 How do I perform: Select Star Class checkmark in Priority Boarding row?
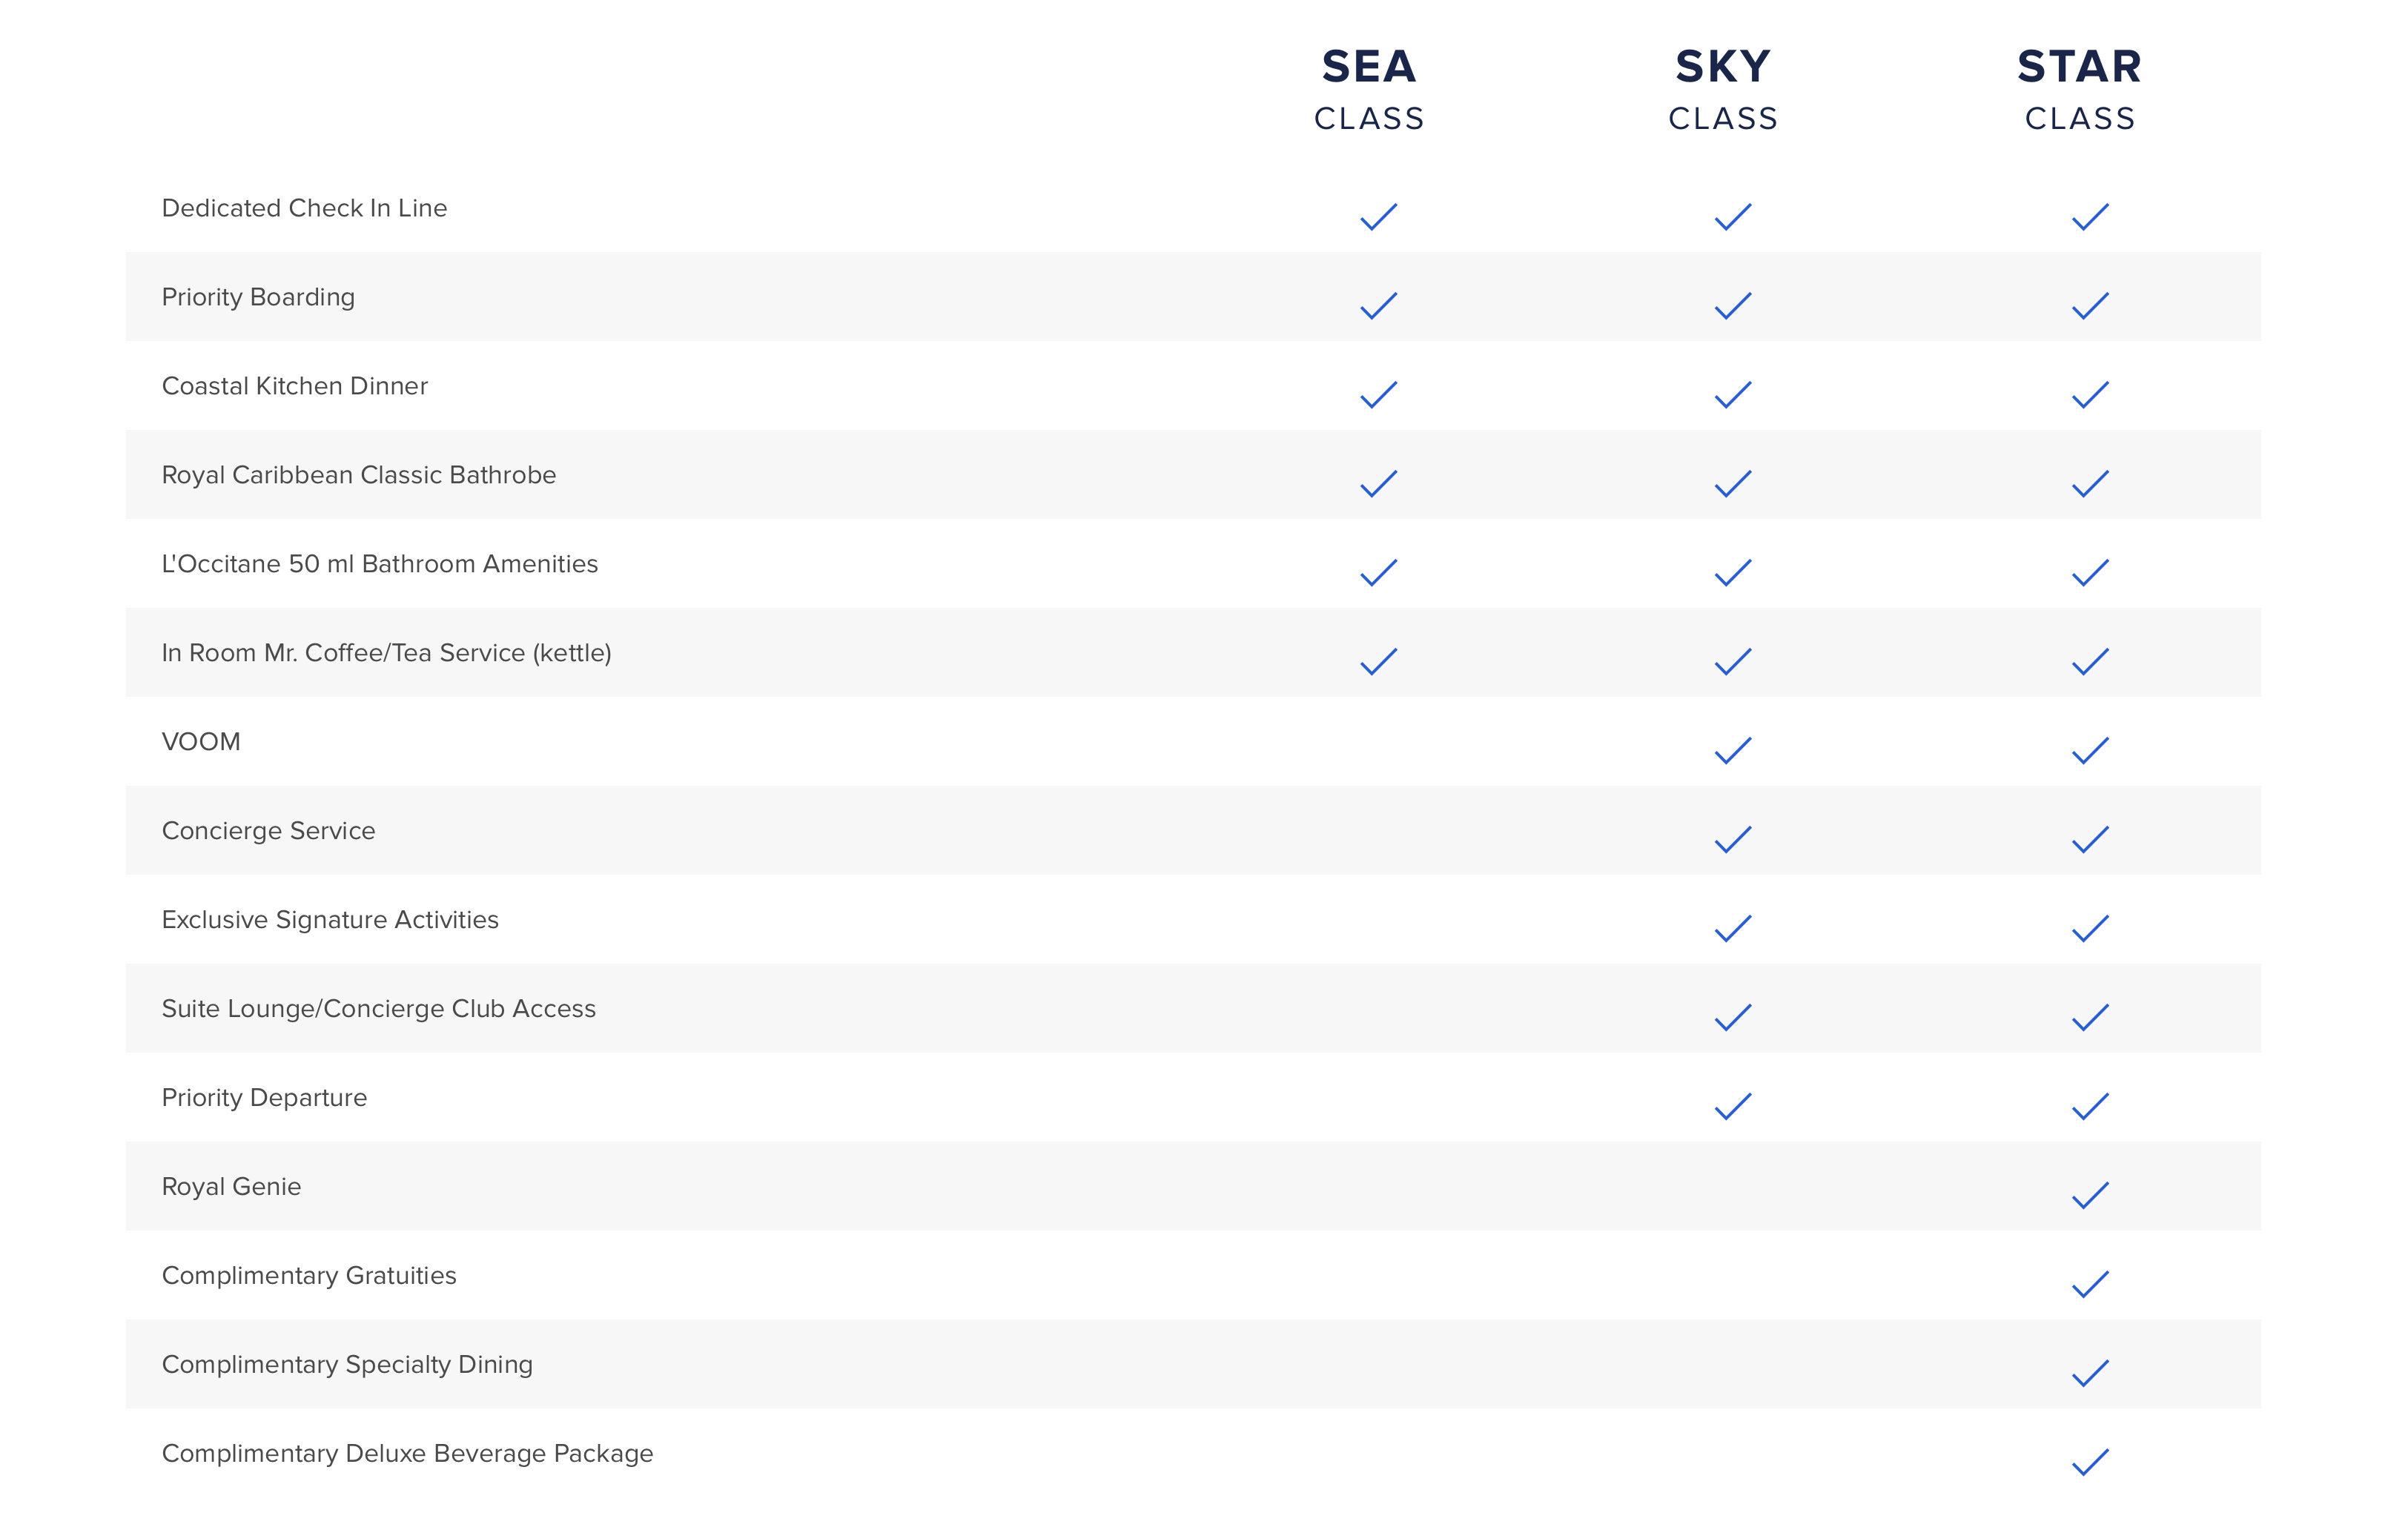click(x=2090, y=306)
